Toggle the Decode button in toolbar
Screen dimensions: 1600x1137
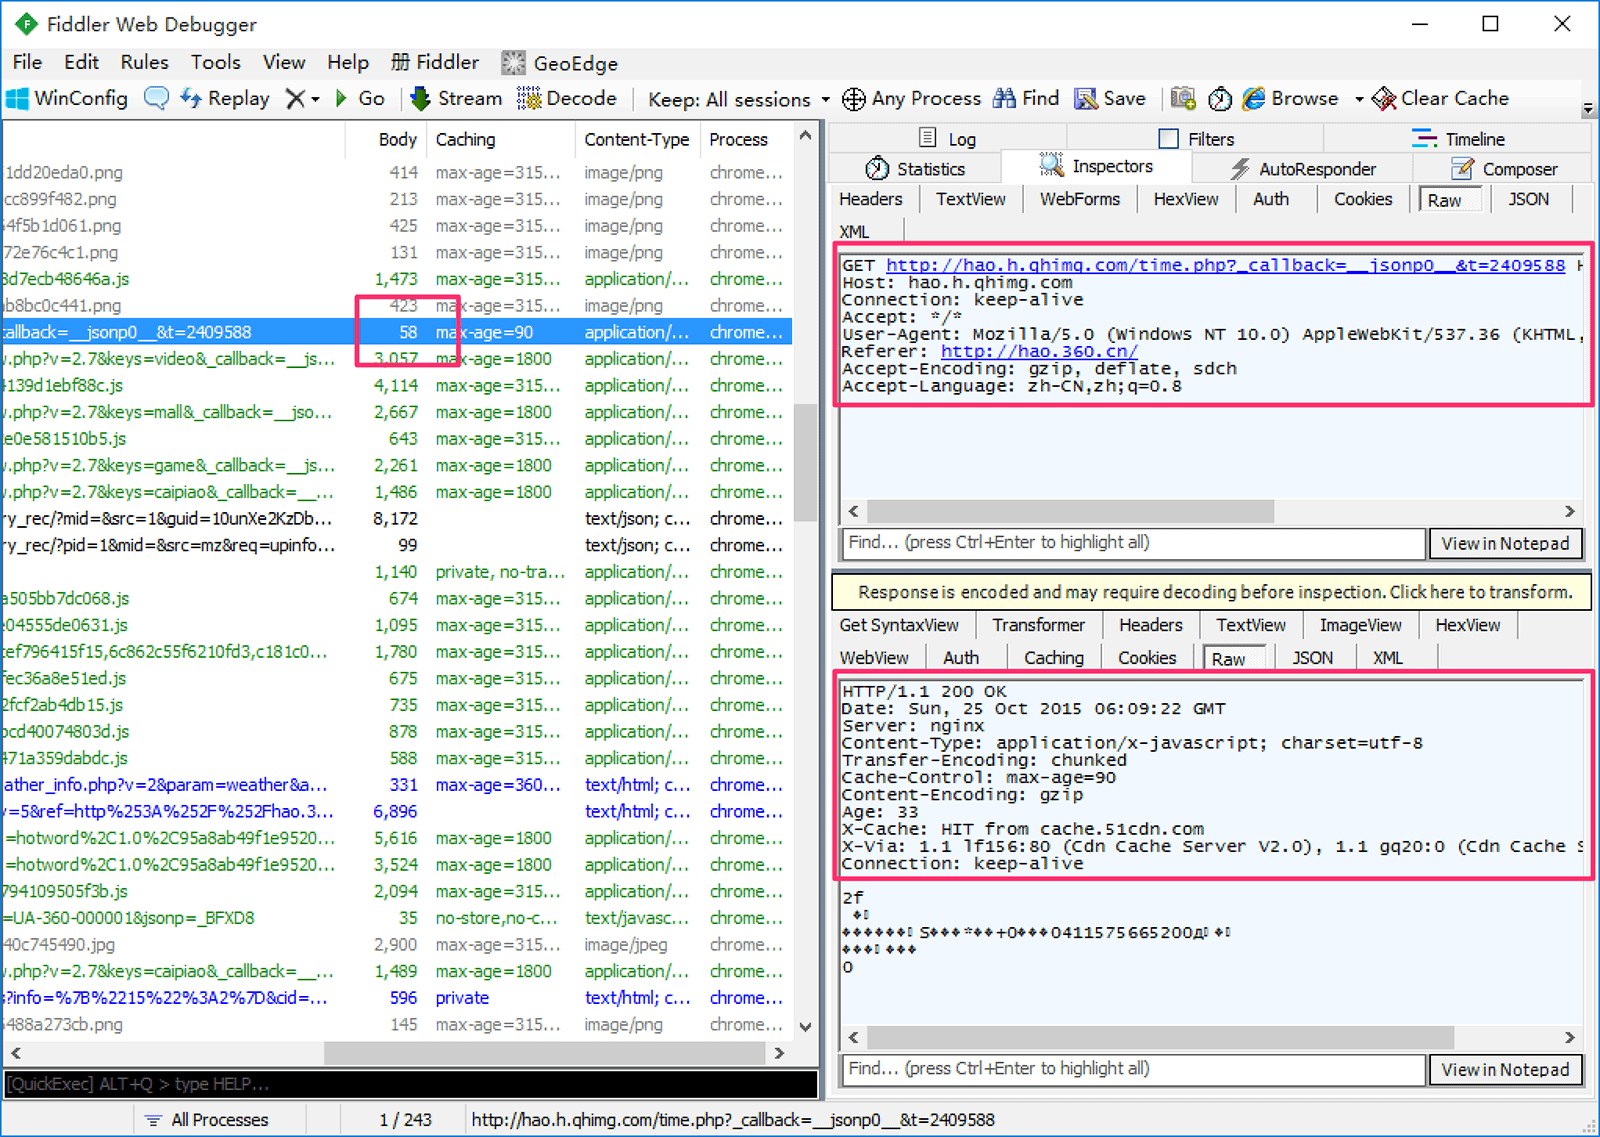tap(566, 98)
